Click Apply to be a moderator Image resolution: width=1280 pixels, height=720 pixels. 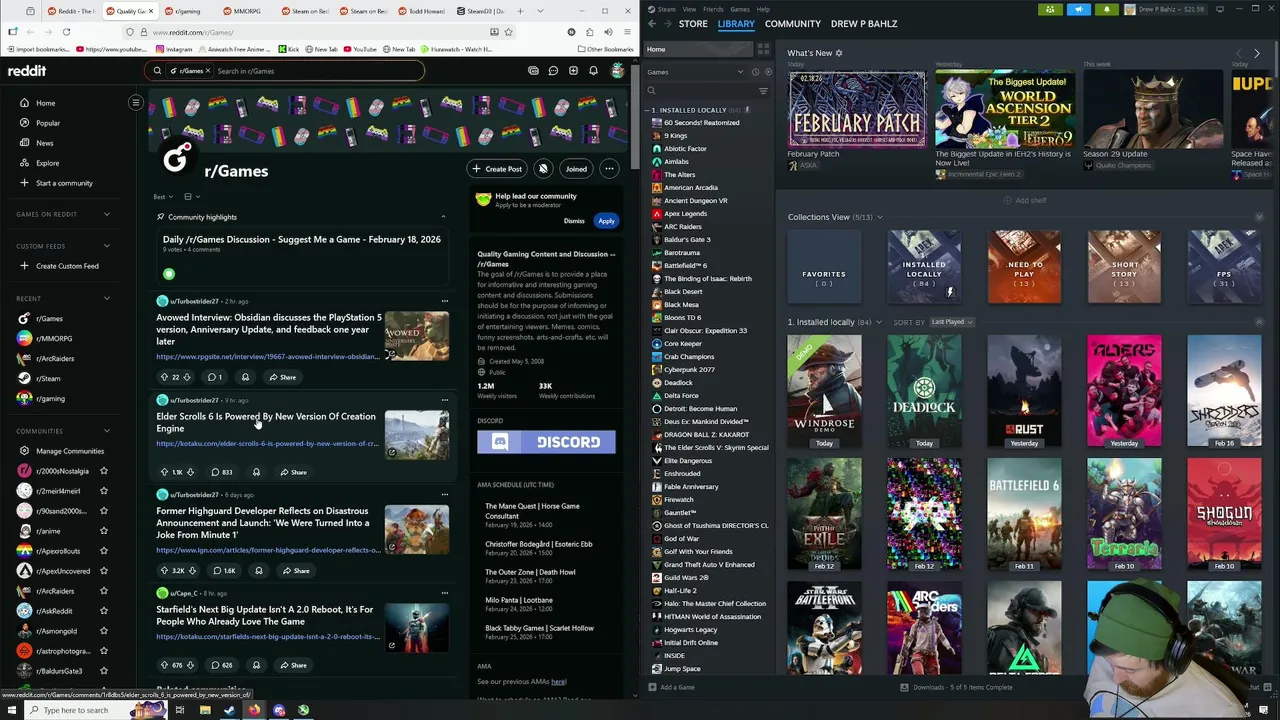click(x=606, y=221)
